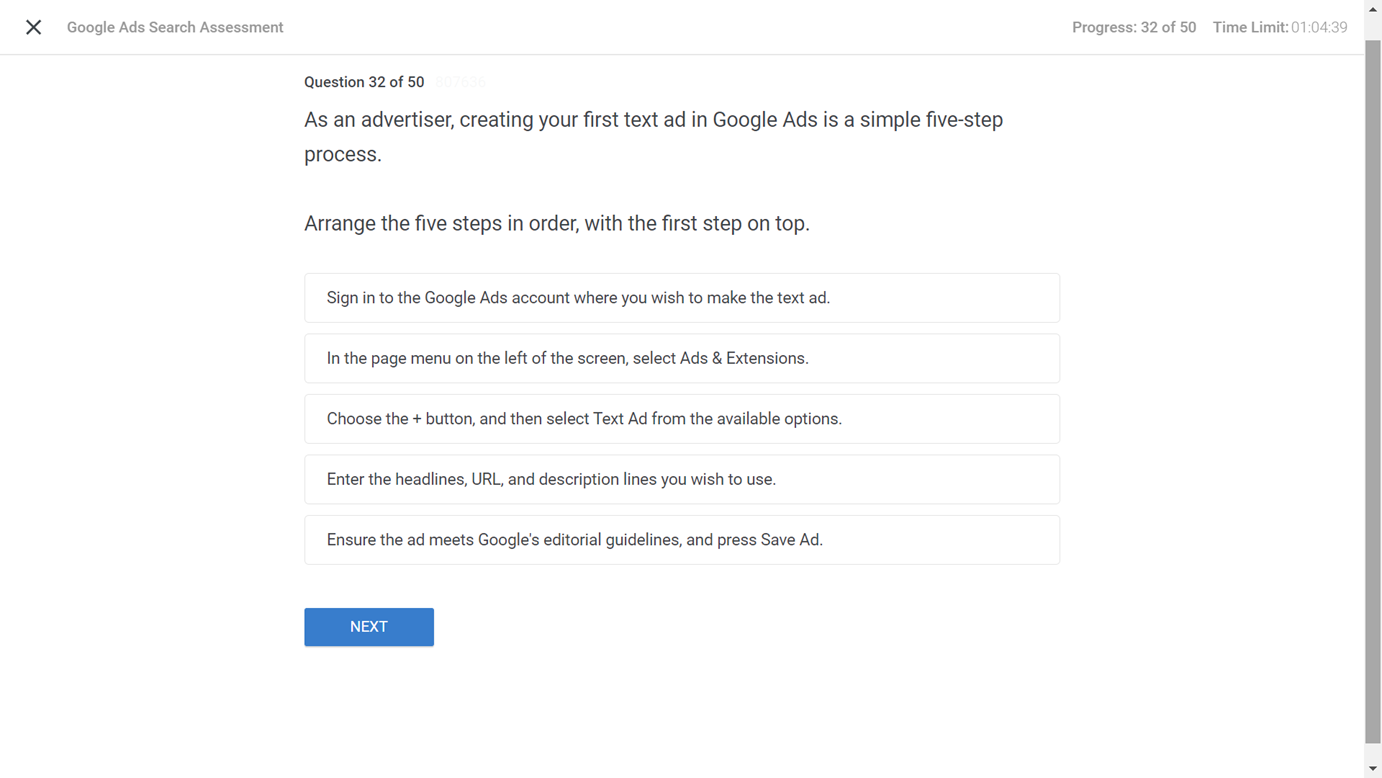
Task: Click the Progress 32 of 50 indicator
Action: coord(1134,27)
